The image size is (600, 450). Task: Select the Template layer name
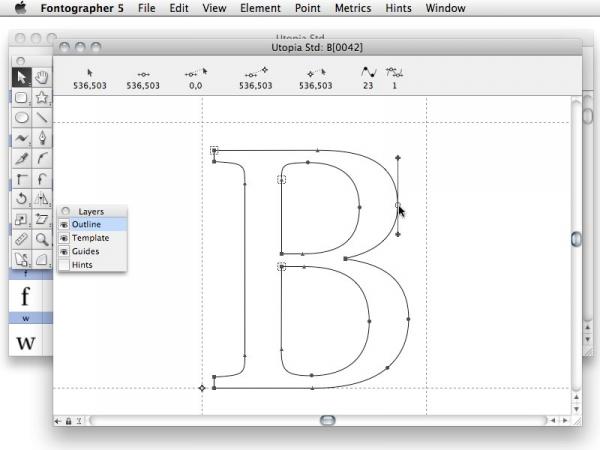point(91,238)
